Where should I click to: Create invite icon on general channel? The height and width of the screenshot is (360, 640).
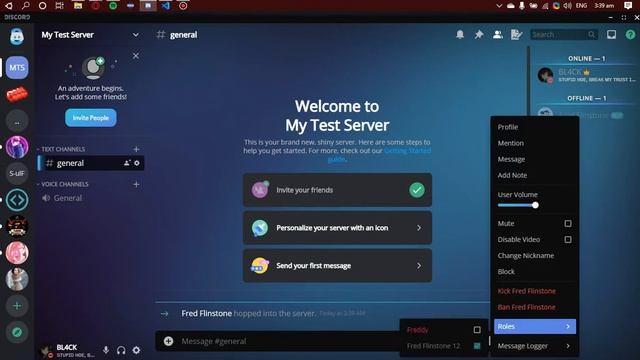127,163
